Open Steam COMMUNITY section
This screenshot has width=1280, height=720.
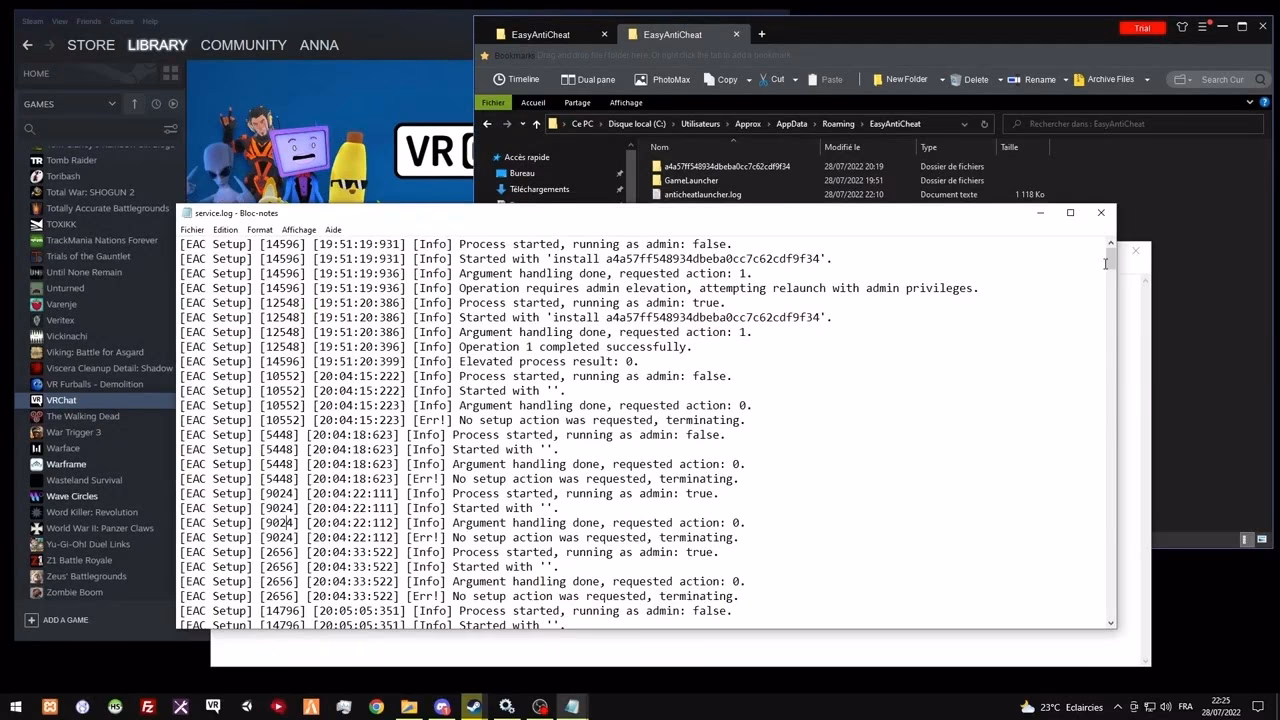coord(243,45)
